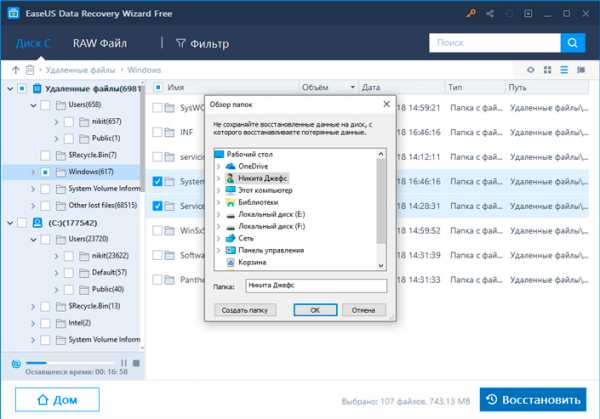Sort by the Тип column header

[455, 87]
